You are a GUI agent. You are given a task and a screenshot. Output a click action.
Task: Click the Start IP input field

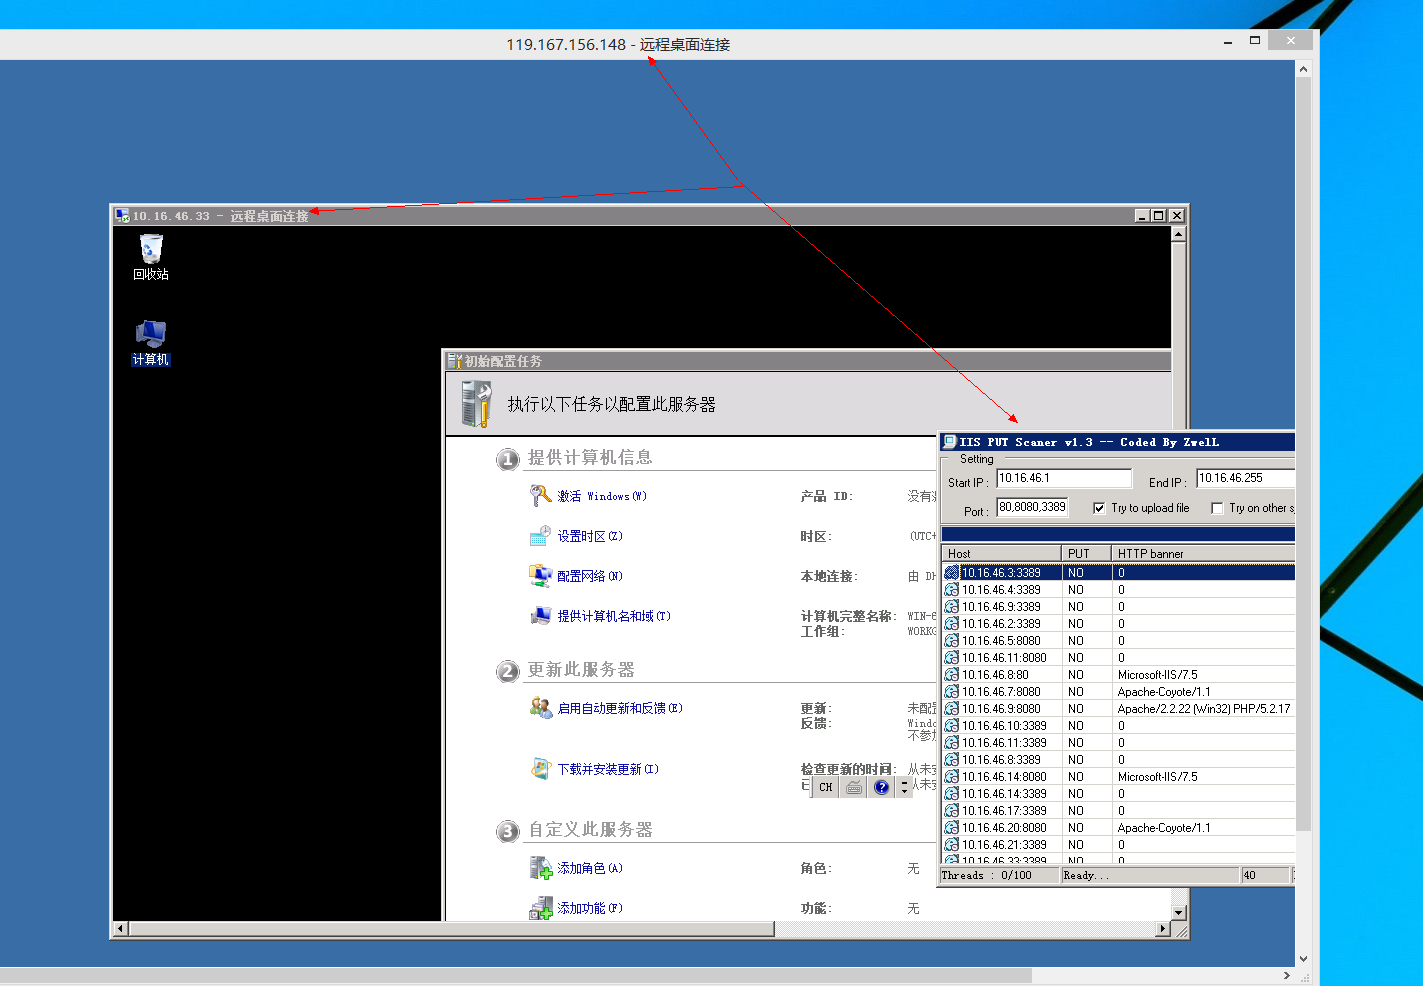(1064, 479)
